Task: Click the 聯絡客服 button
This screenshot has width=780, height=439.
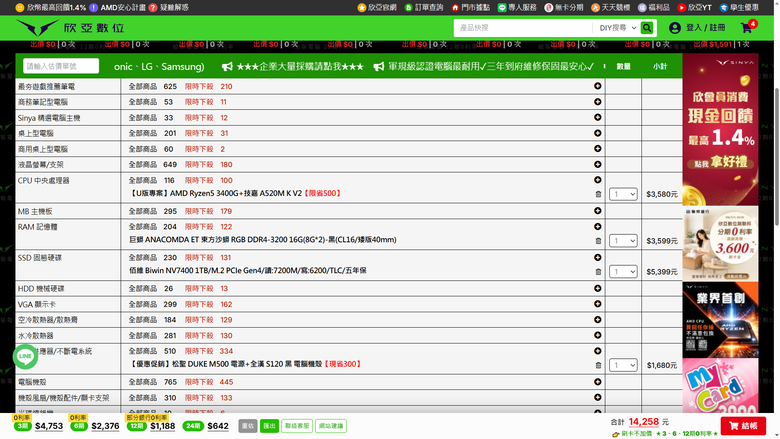Action: point(297,426)
